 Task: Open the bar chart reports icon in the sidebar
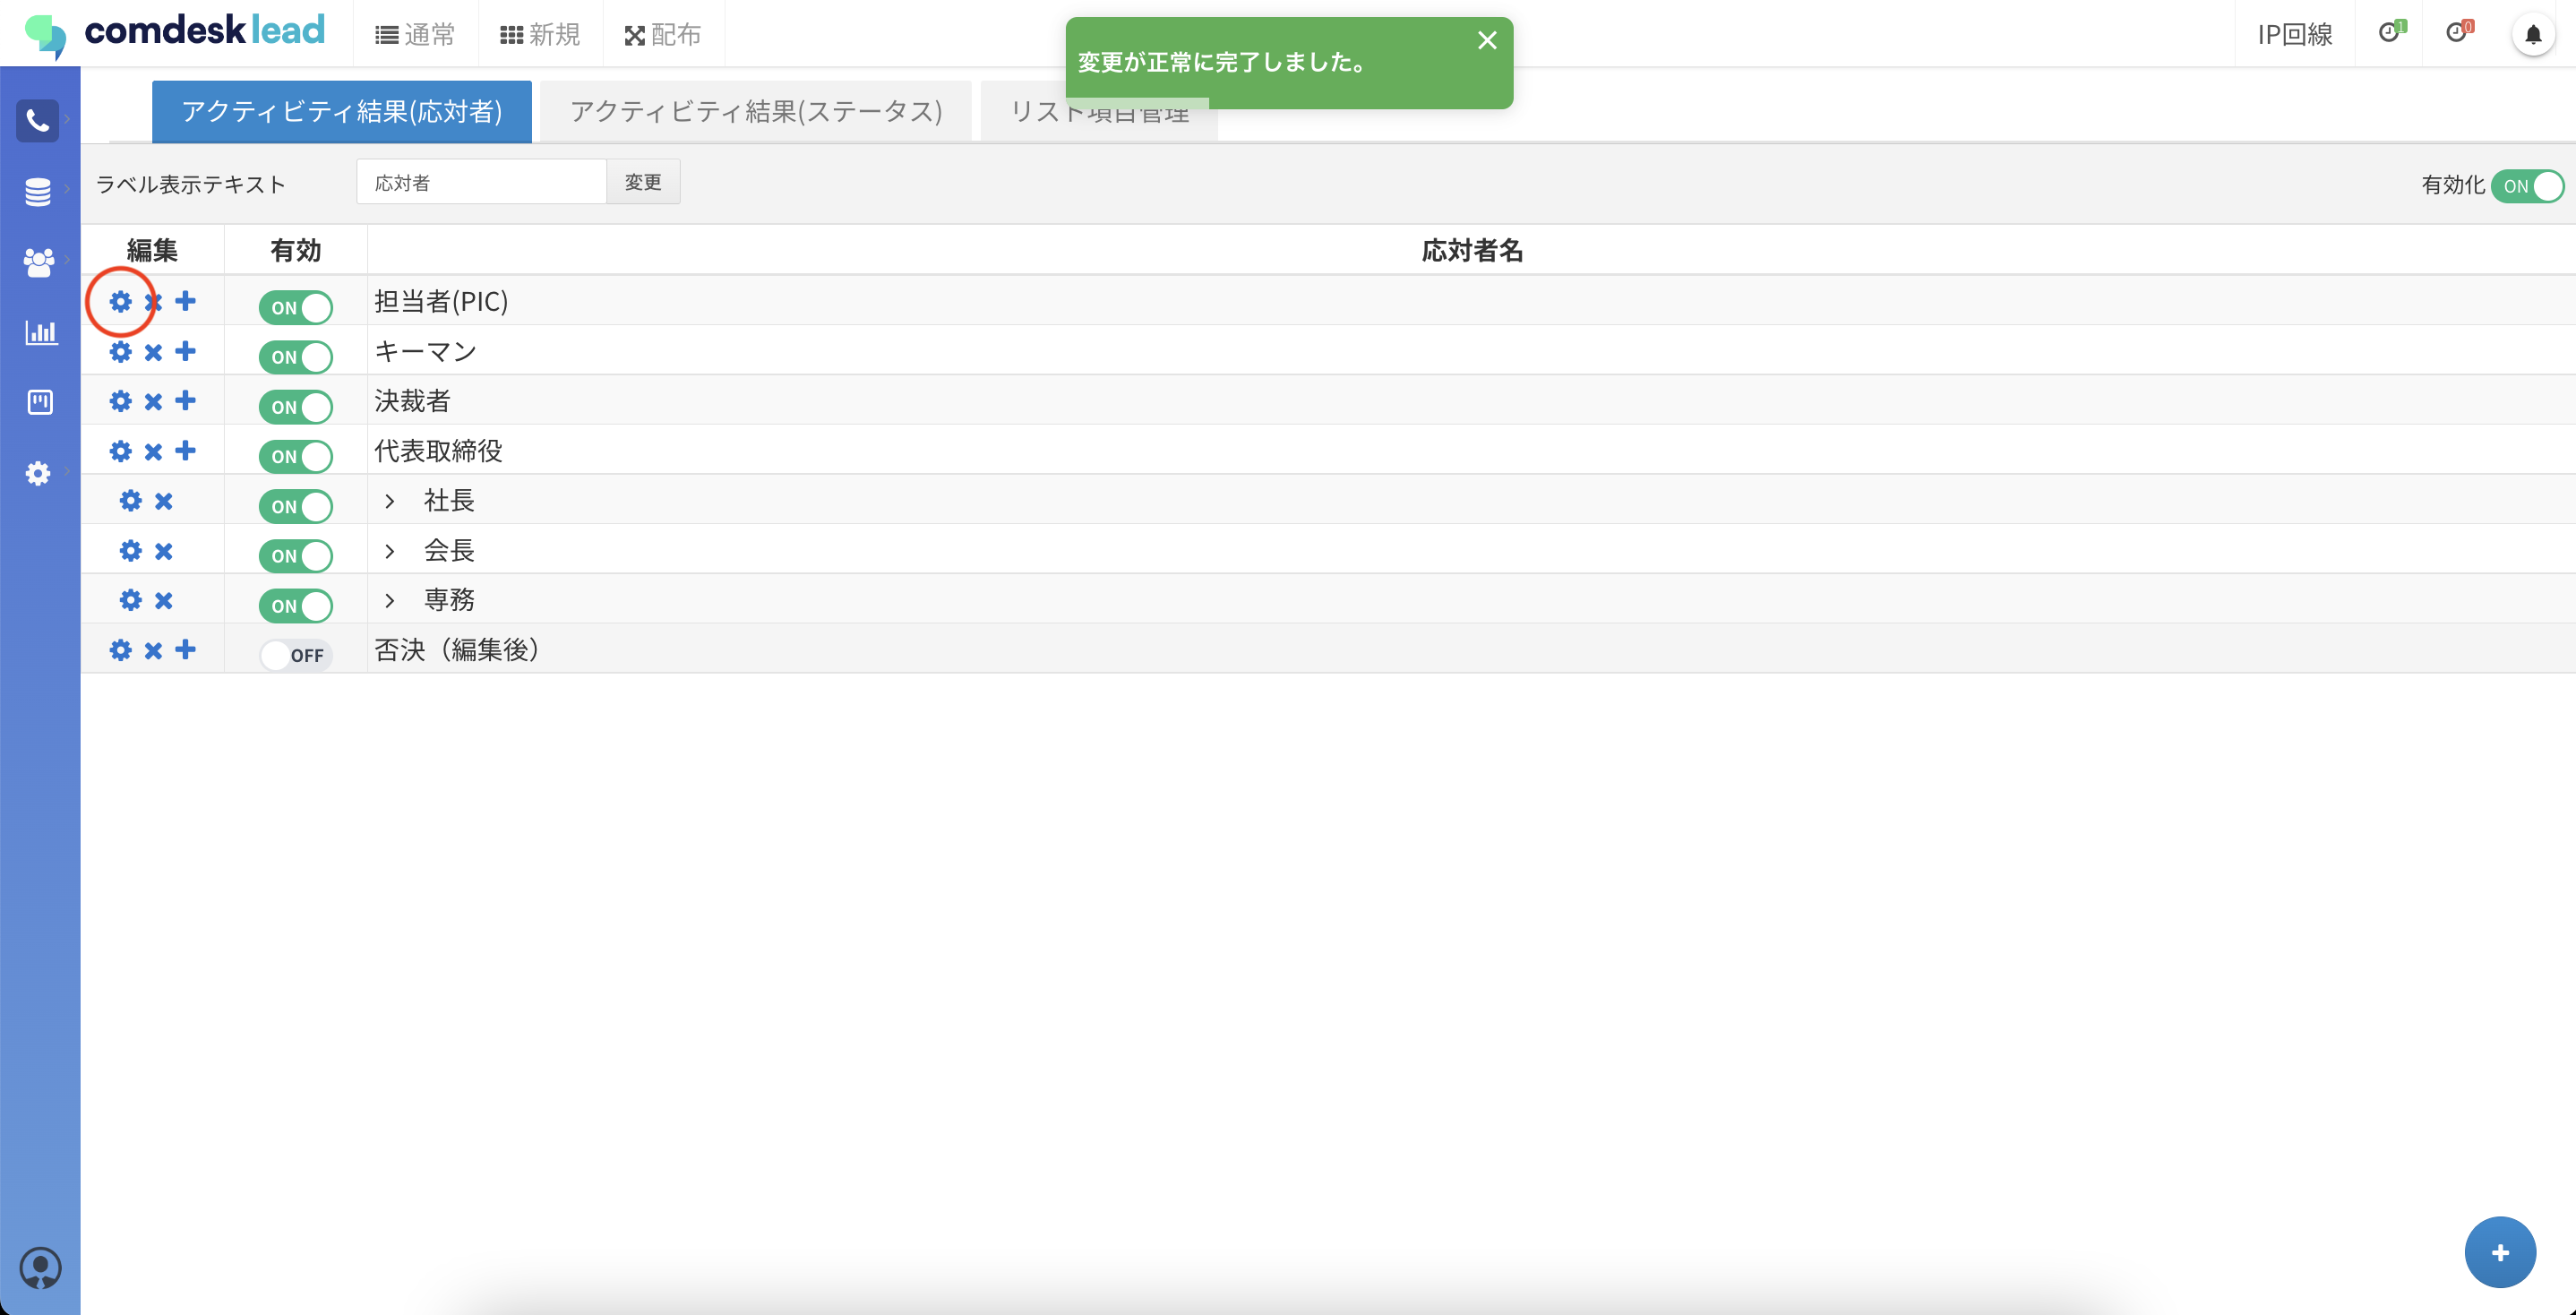coord(40,333)
